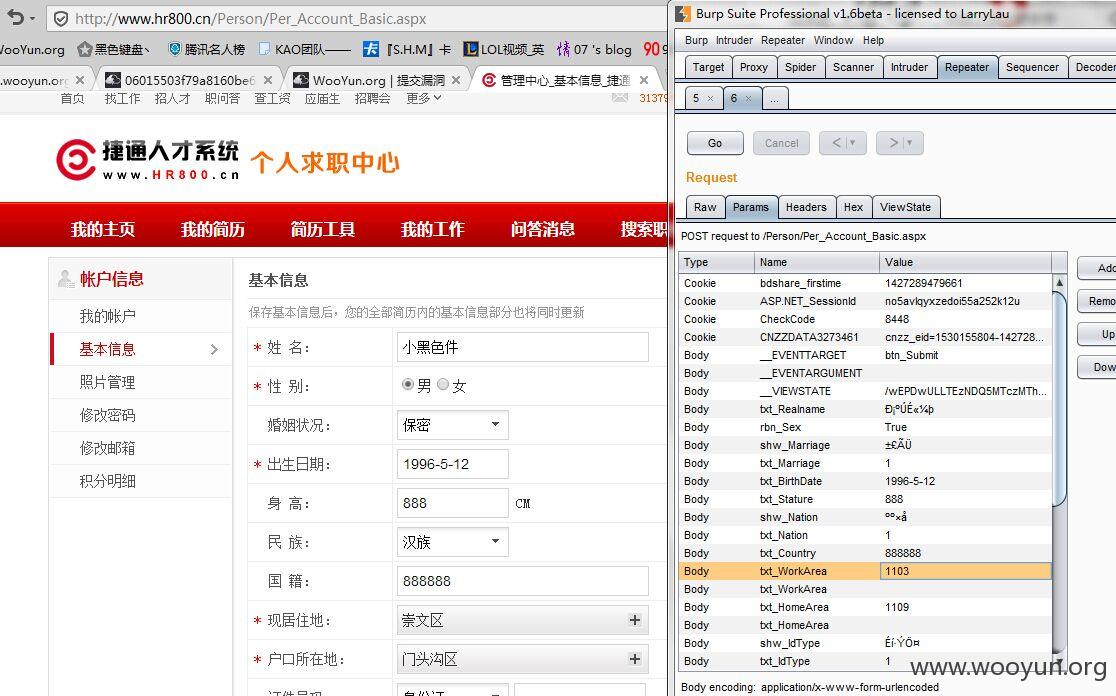Open the Repeater menu in Burp
The image size is (1116, 696).
[x=782, y=41]
